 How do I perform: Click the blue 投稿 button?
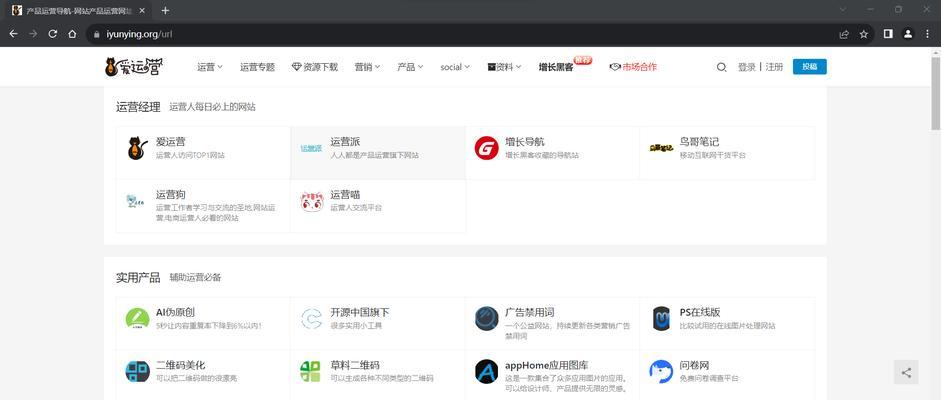(x=810, y=67)
